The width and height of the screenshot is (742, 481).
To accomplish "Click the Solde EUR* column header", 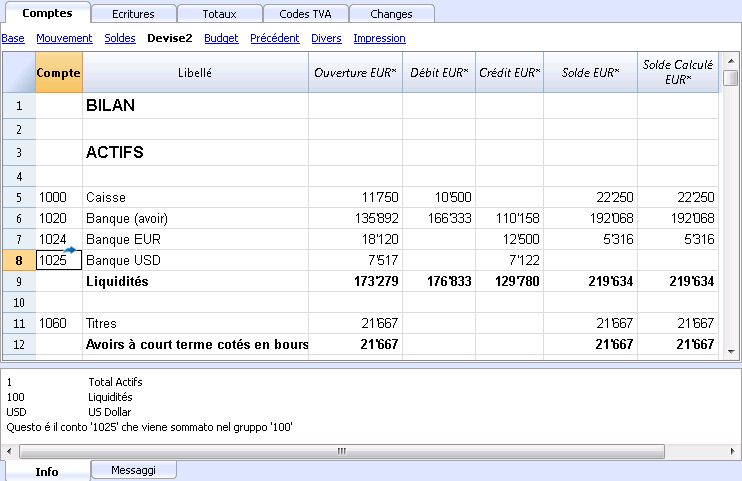I will coord(591,72).
